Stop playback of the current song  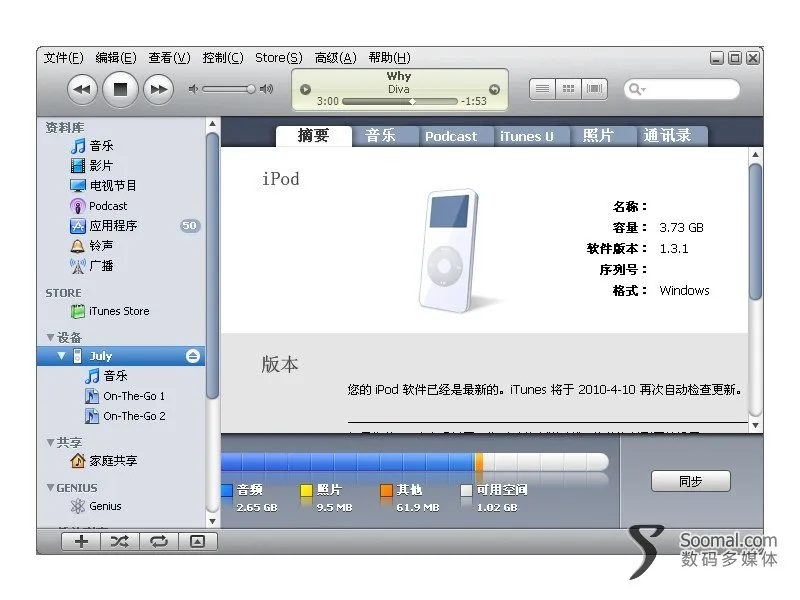tap(120, 90)
